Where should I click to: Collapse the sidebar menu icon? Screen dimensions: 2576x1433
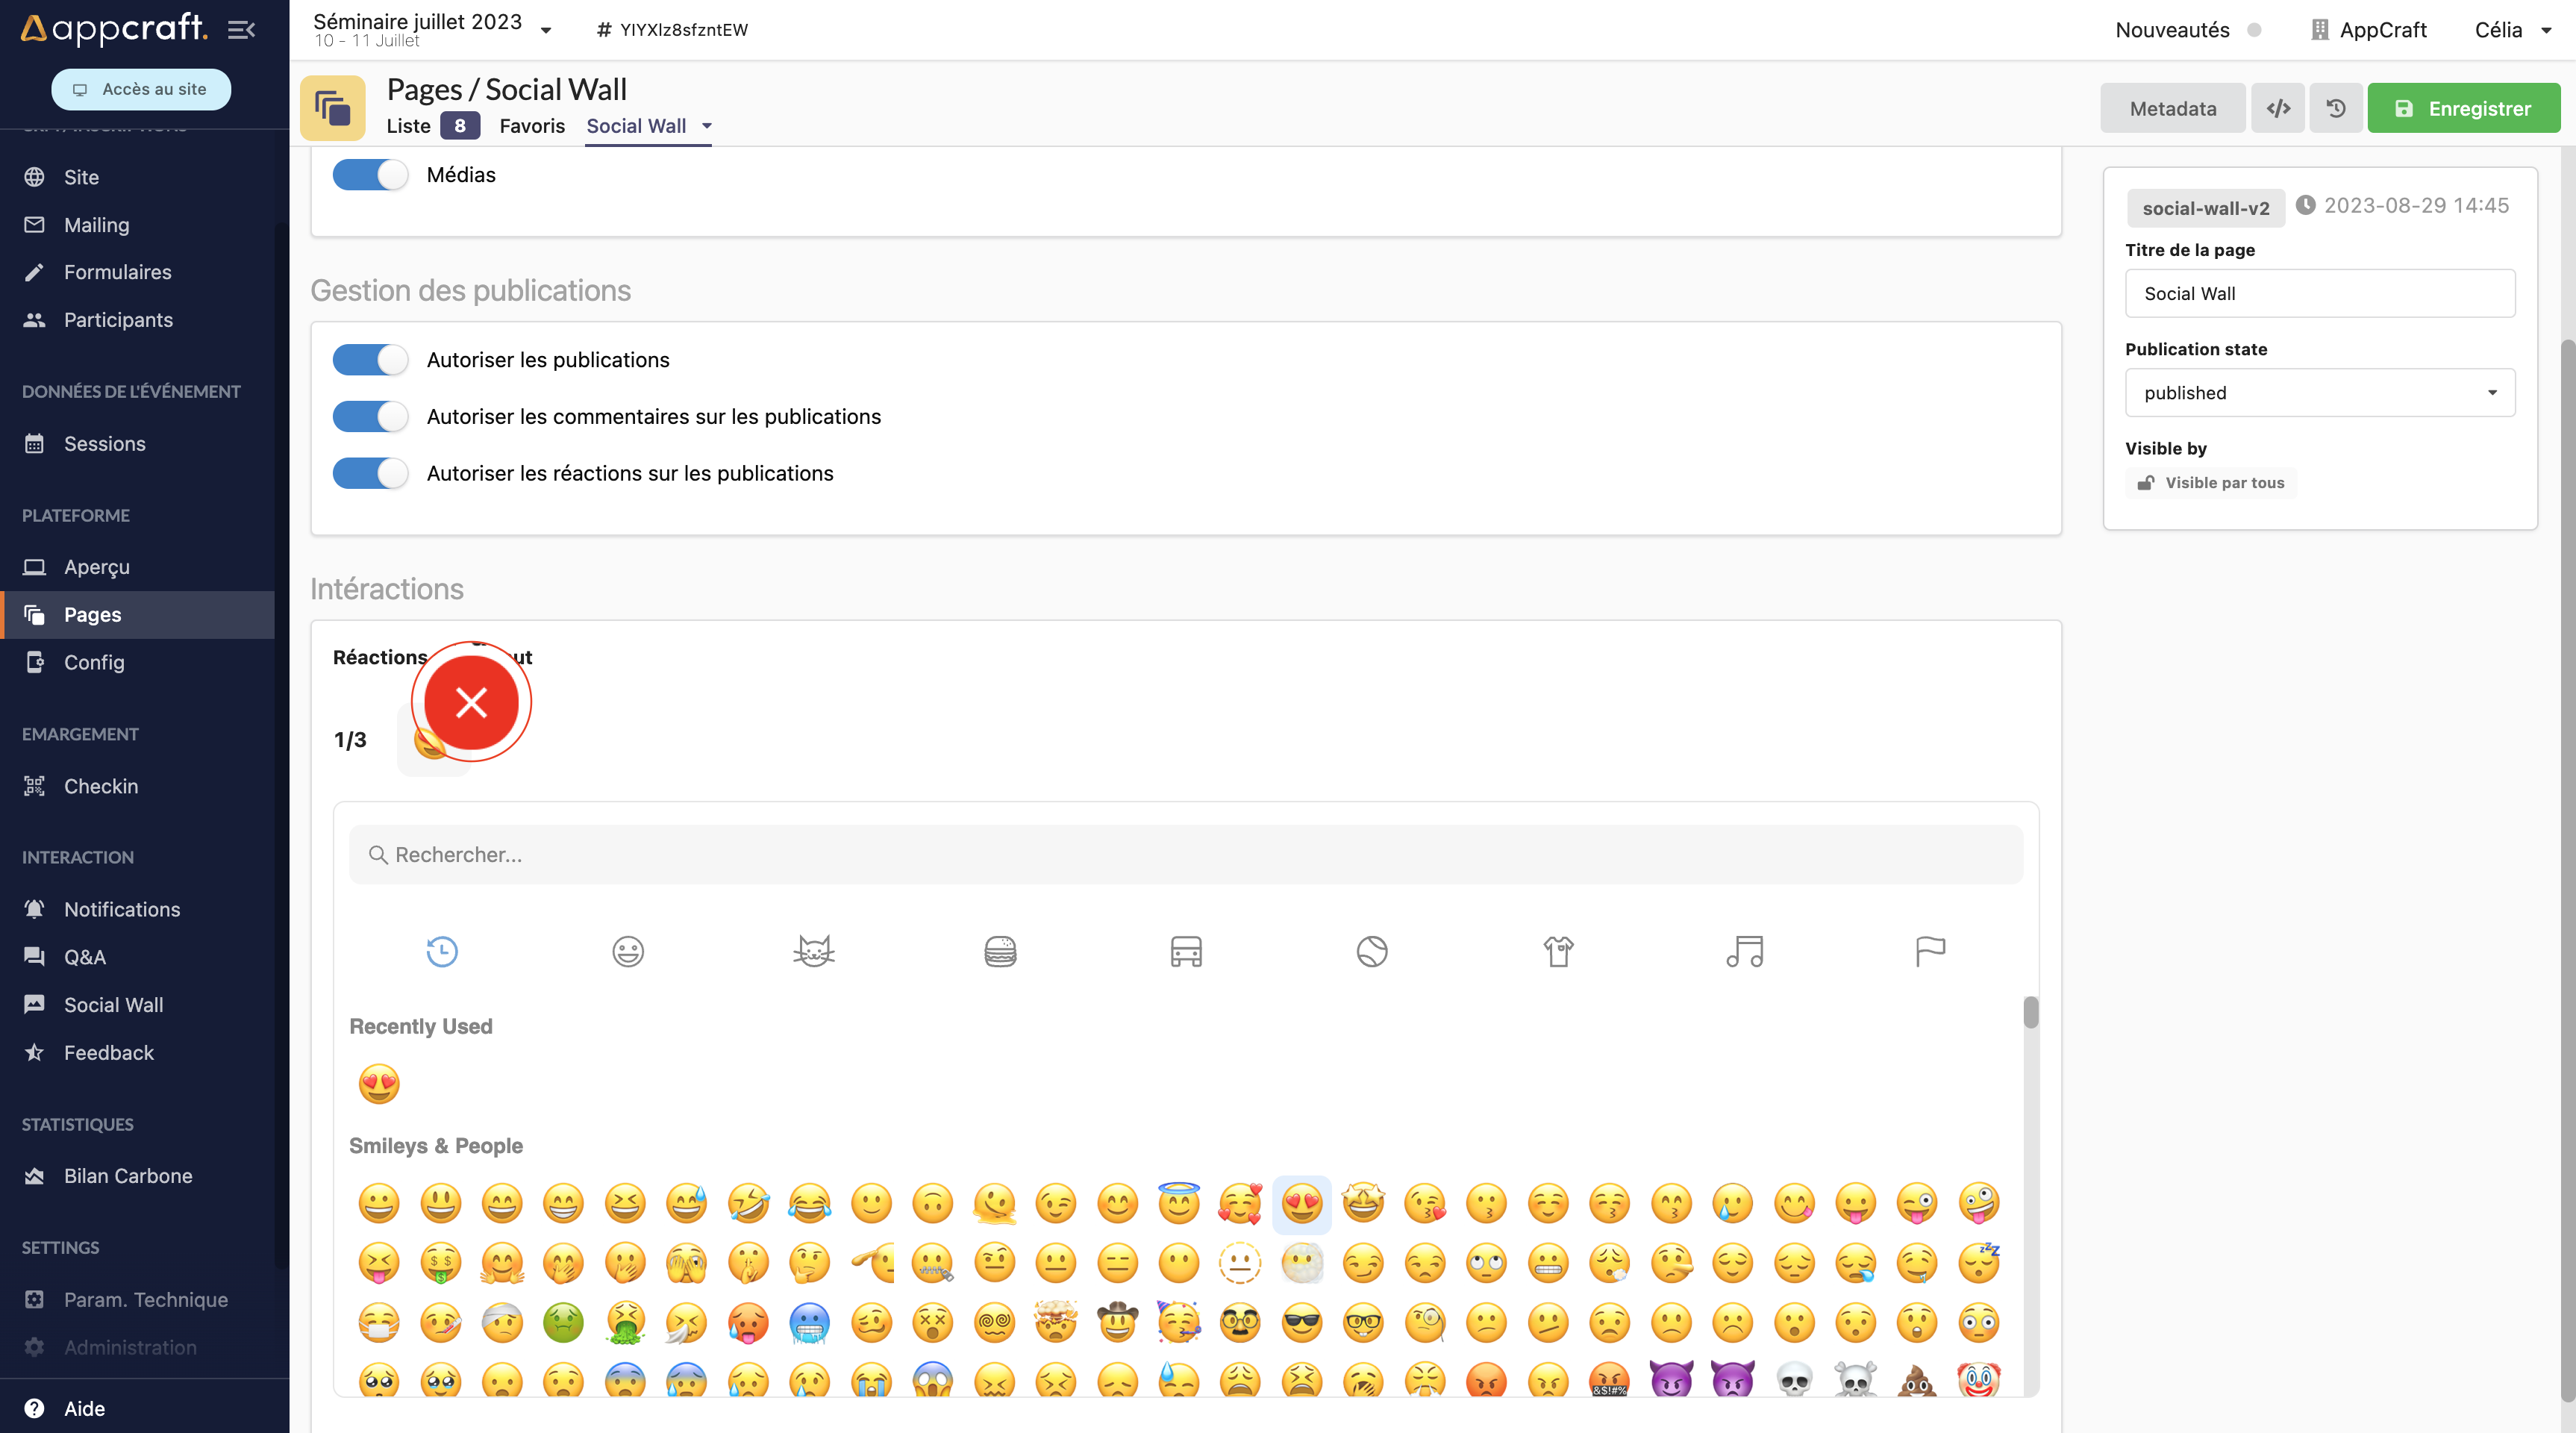tap(241, 29)
